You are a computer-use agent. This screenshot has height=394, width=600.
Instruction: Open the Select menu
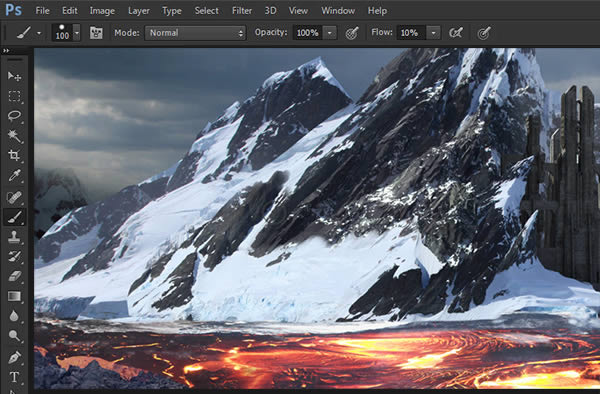207,11
